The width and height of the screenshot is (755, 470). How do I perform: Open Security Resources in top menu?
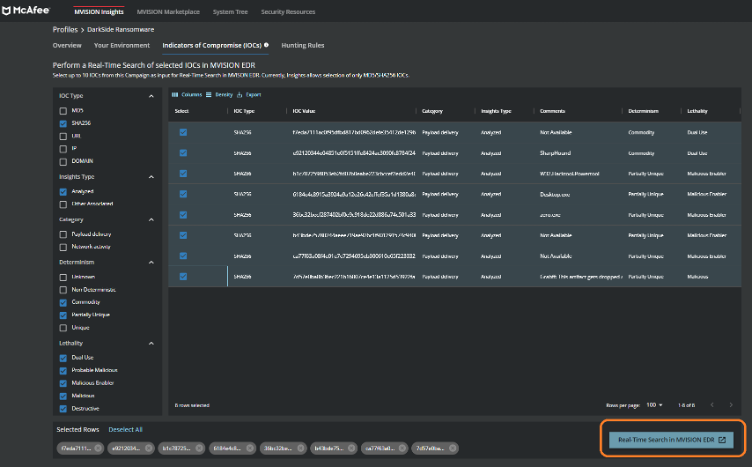[x=288, y=12]
